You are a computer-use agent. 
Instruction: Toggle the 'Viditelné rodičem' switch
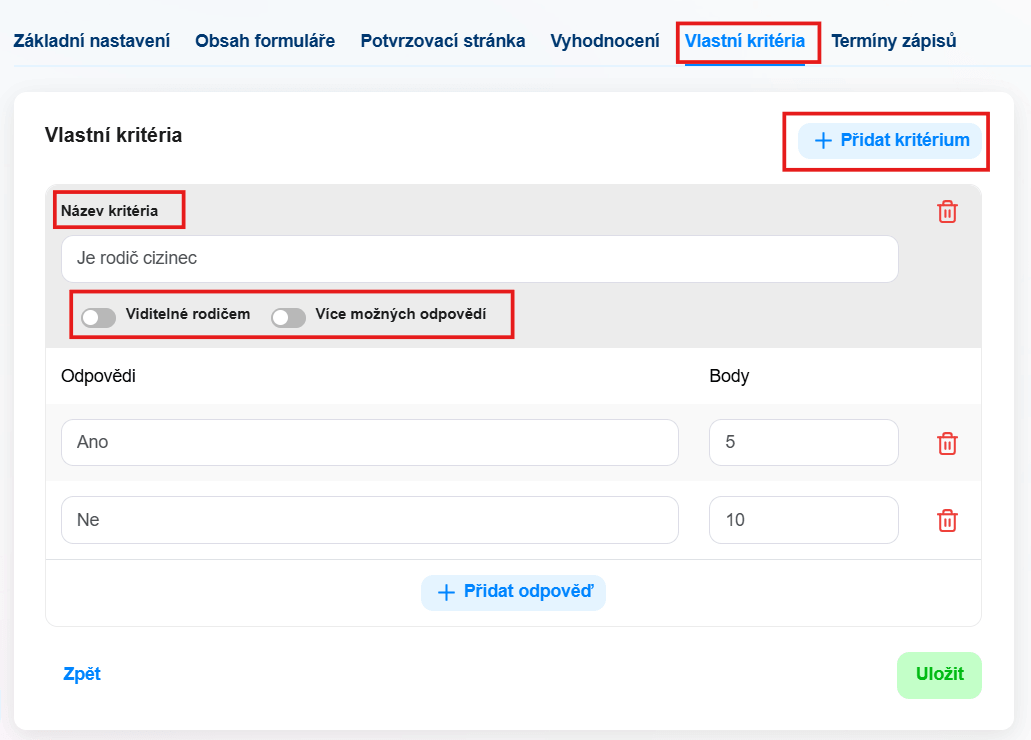click(x=98, y=317)
